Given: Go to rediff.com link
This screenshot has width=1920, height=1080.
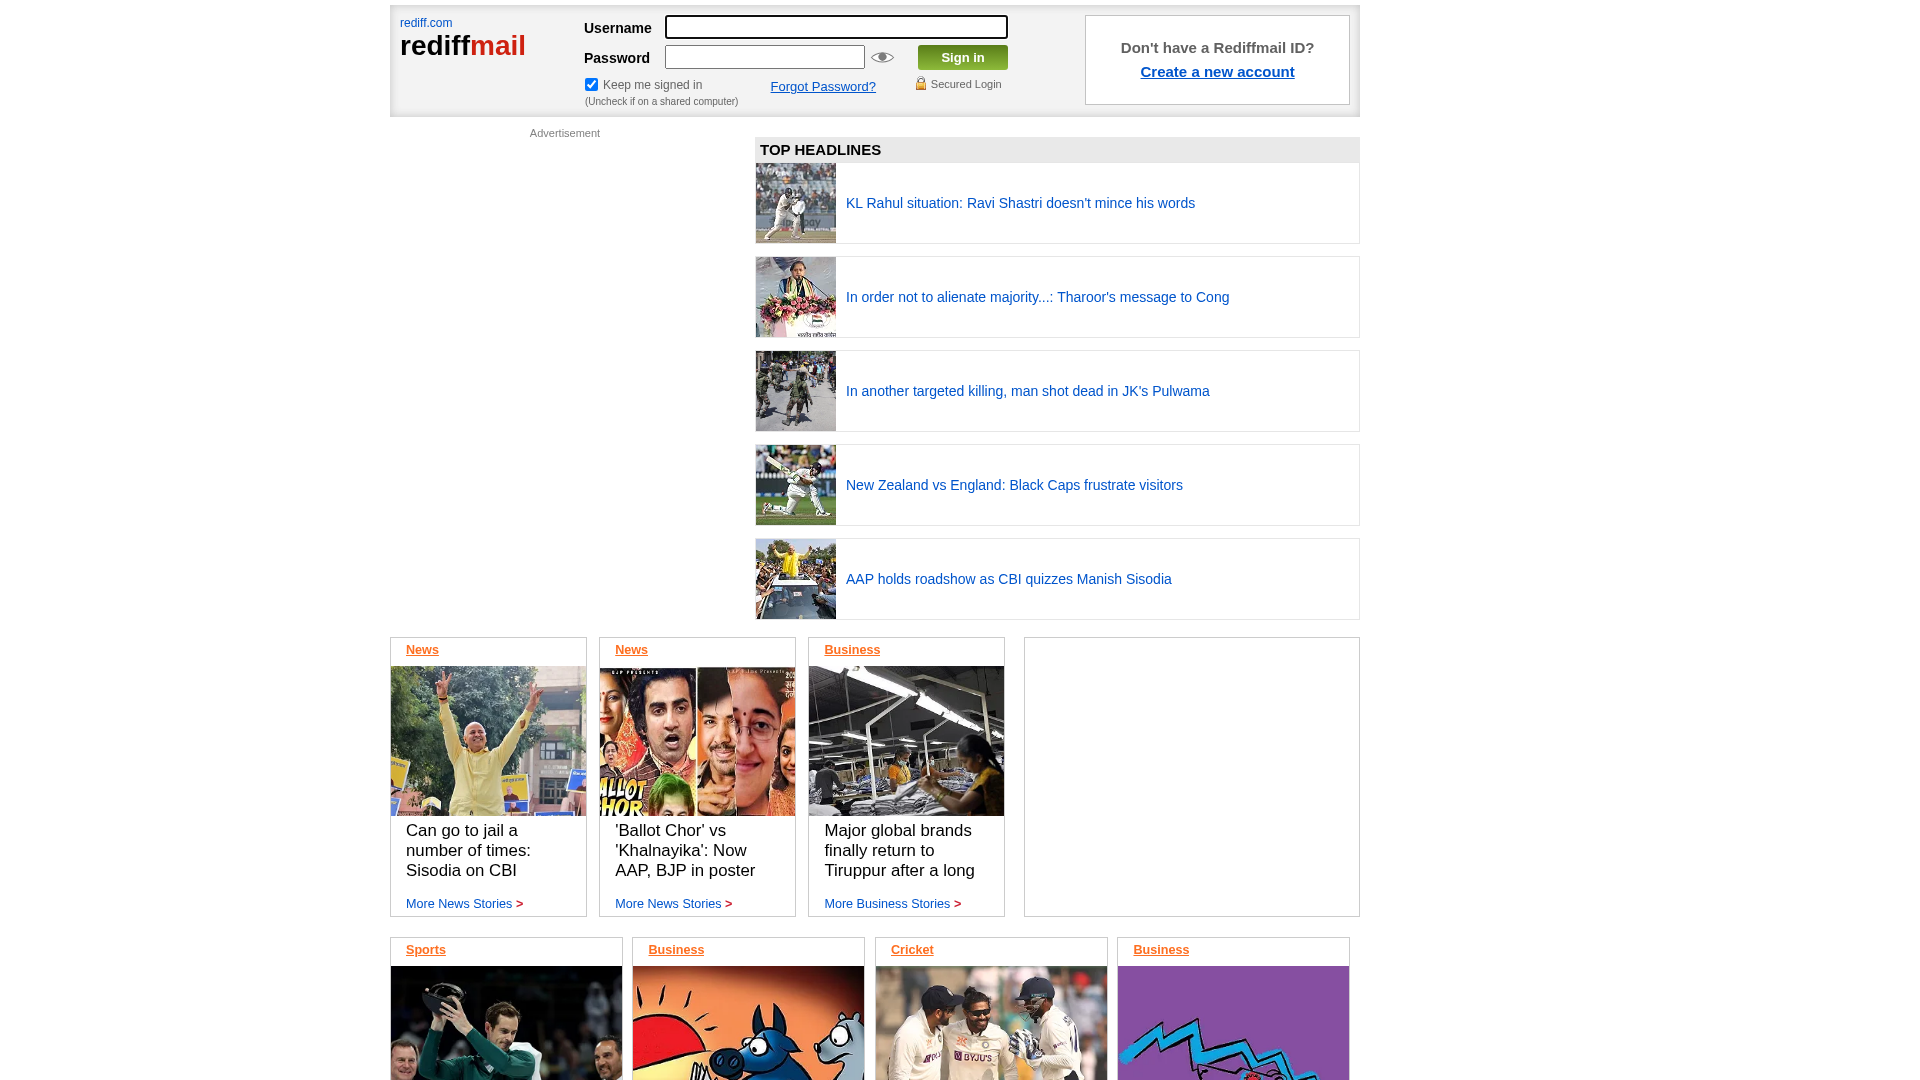Looking at the screenshot, I should 426,23.
